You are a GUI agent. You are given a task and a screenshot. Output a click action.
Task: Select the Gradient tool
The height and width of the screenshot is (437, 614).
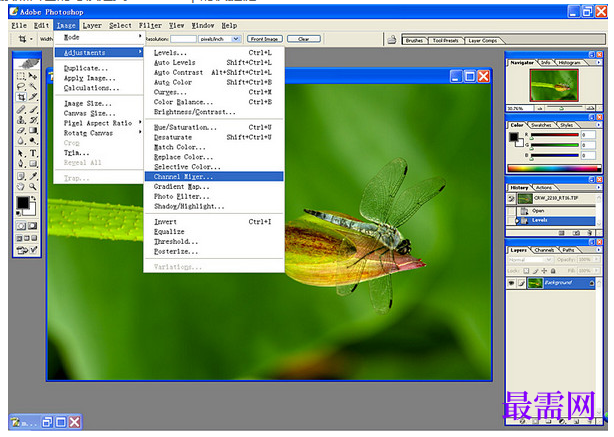pos(33,130)
